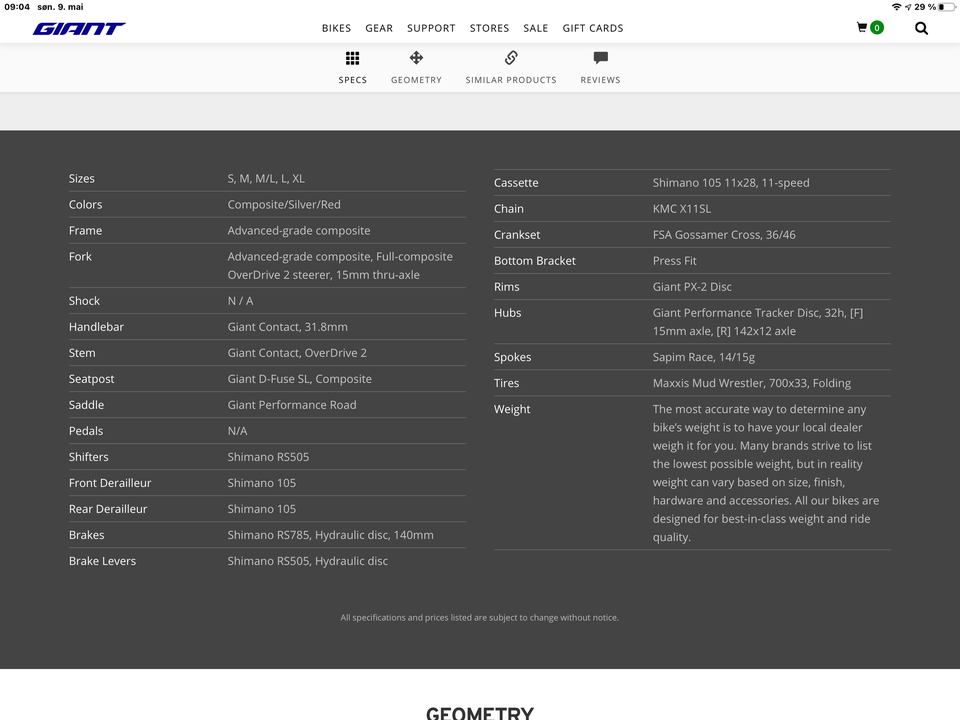This screenshot has width=960, height=720.
Task: Open Gift Cards page
Action: click(x=593, y=28)
